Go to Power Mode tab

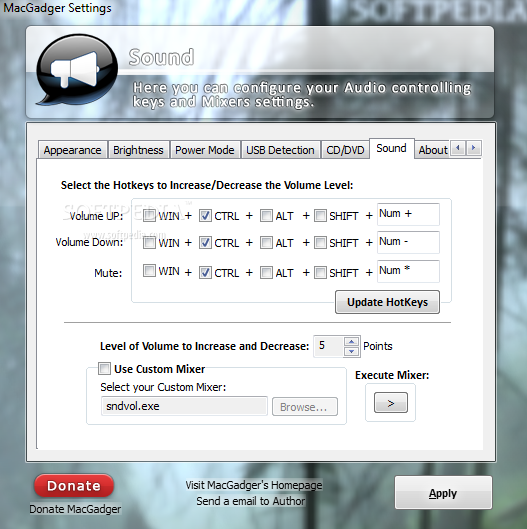coord(205,150)
